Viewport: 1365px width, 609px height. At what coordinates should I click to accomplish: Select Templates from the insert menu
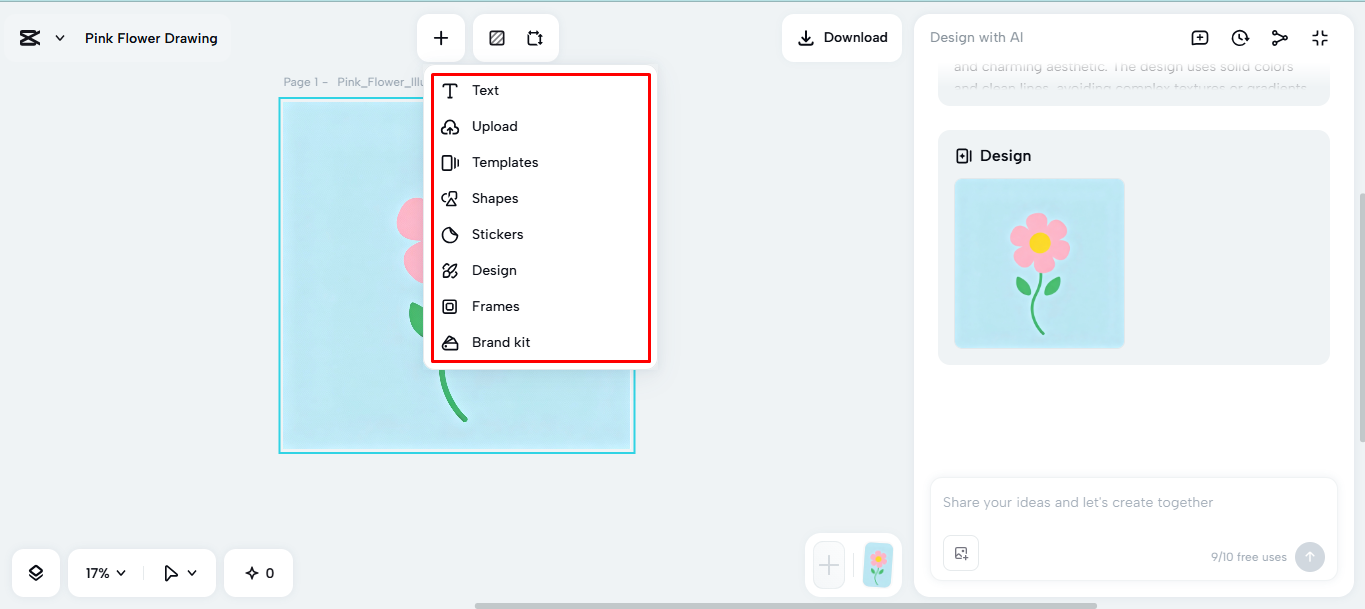pos(504,162)
